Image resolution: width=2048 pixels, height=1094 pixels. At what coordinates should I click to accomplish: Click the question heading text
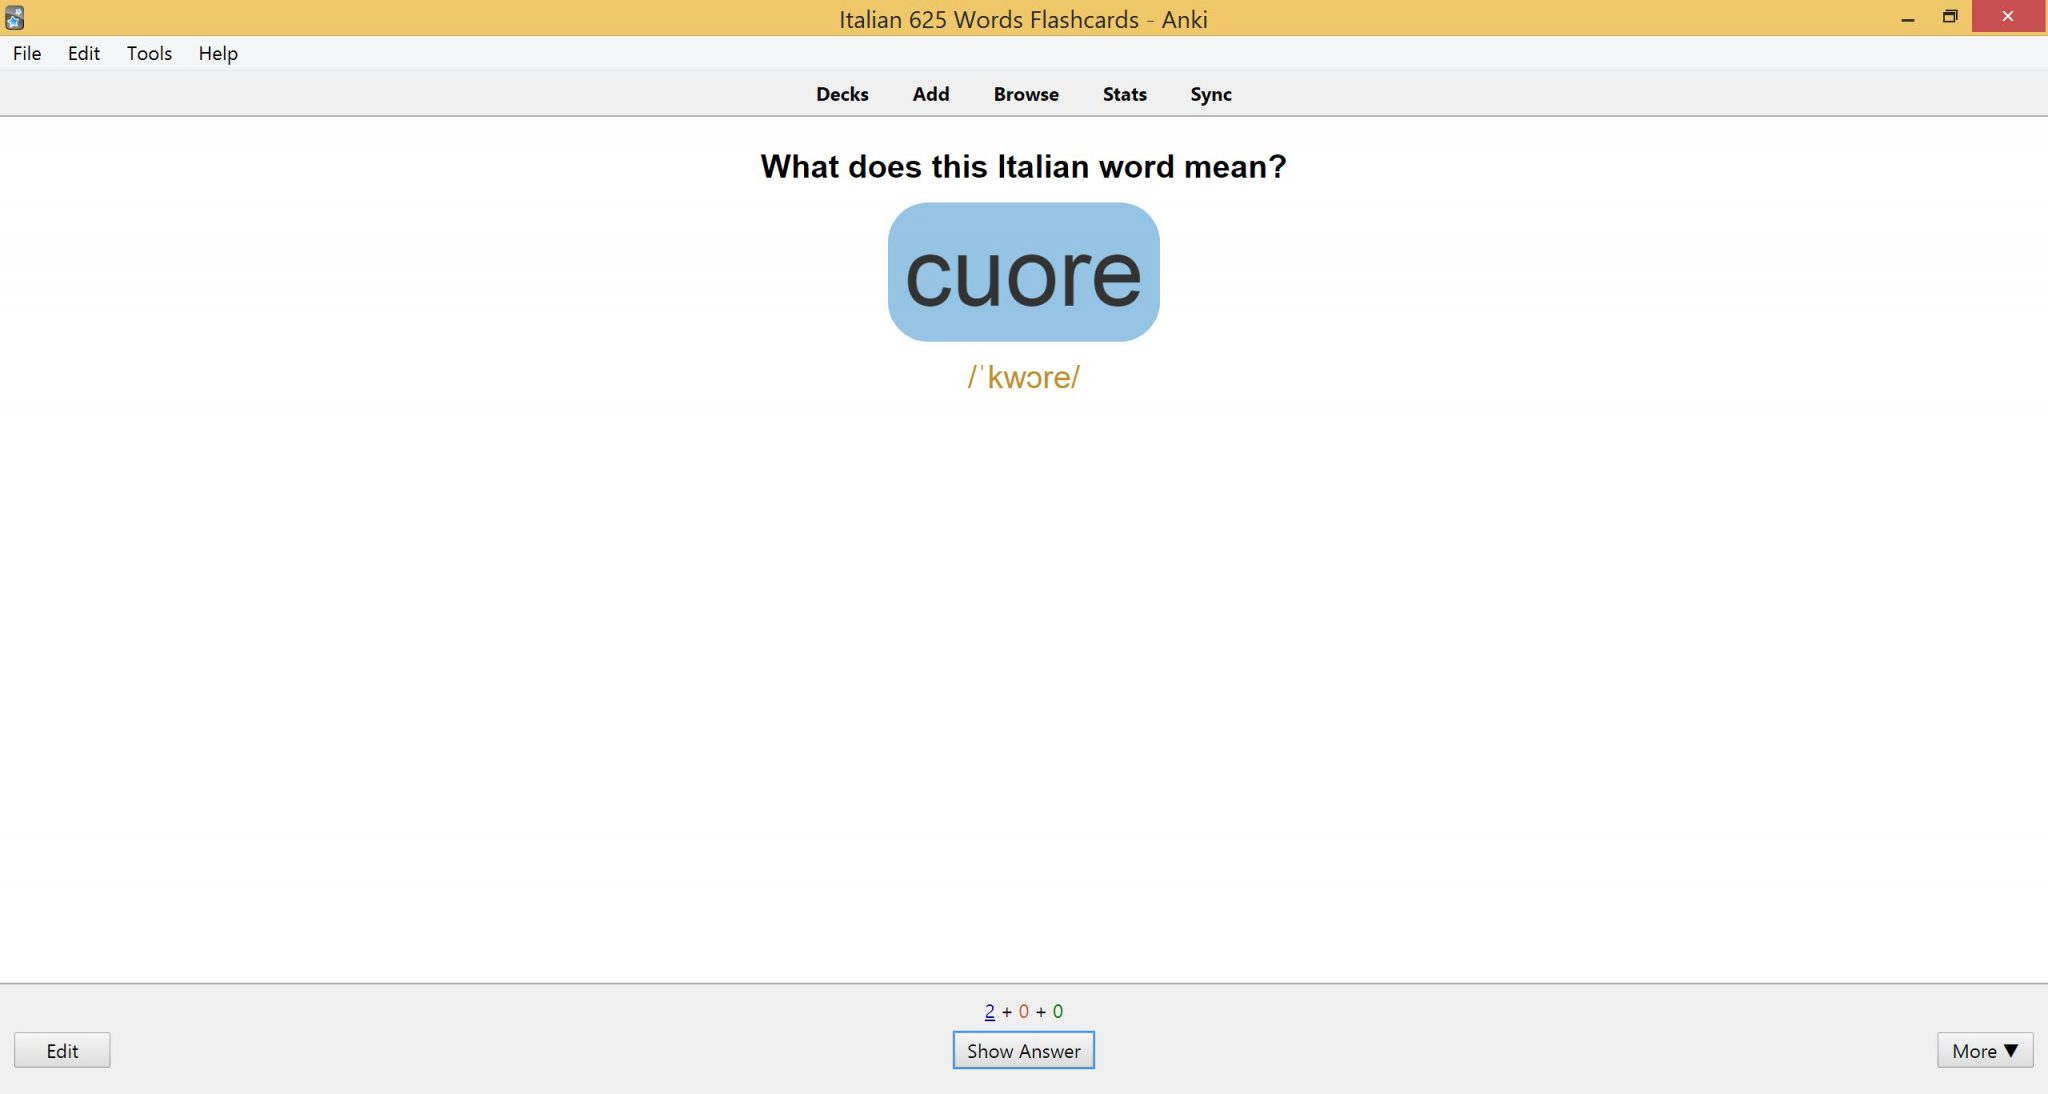coord(1023,166)
